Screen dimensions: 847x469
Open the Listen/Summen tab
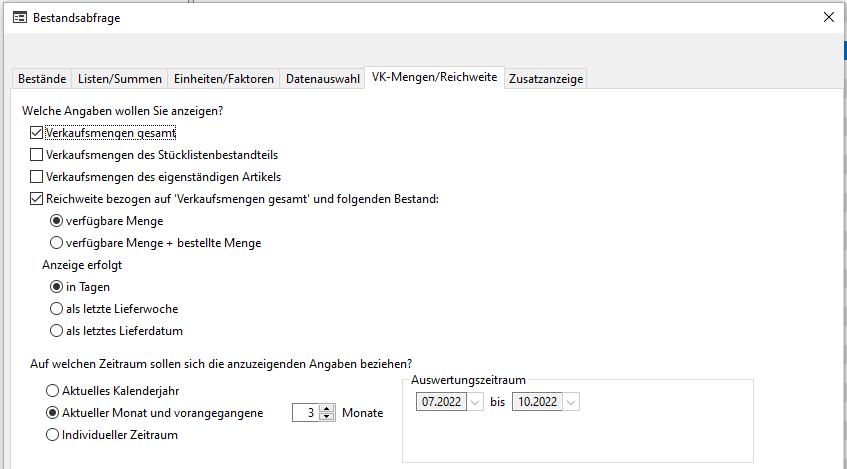pos(119,79)
